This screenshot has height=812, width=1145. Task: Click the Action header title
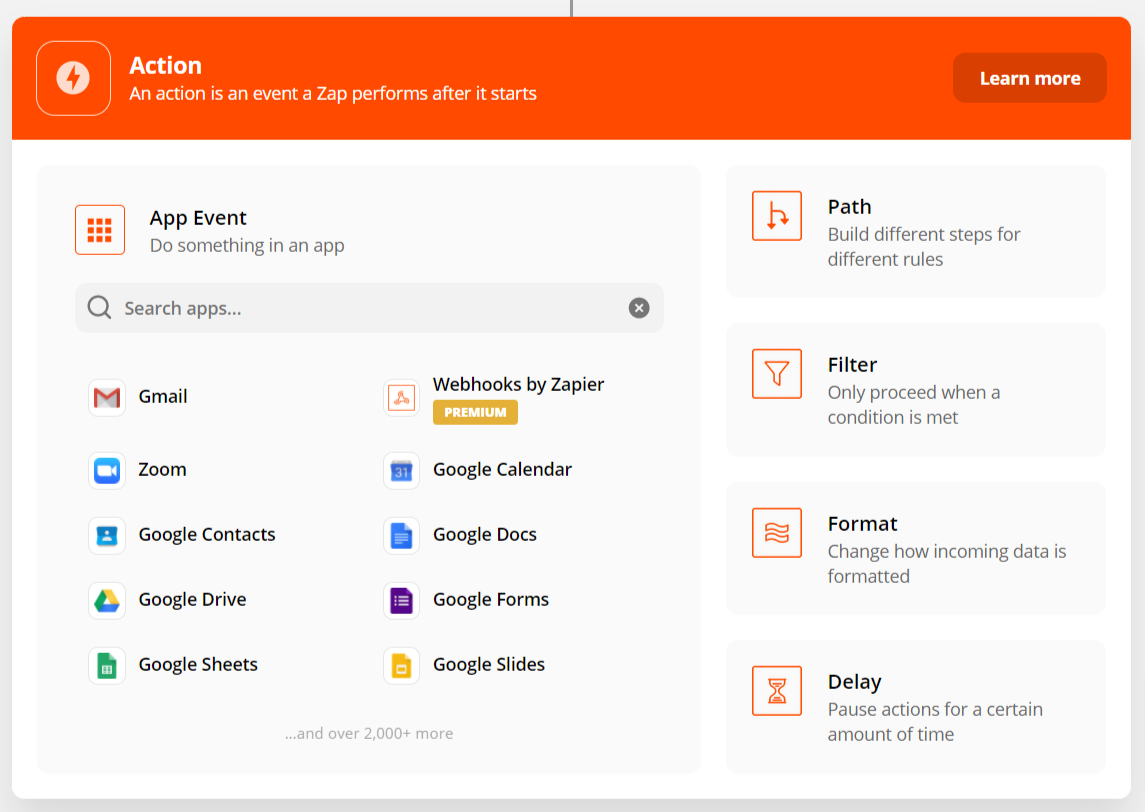point(166,66)
